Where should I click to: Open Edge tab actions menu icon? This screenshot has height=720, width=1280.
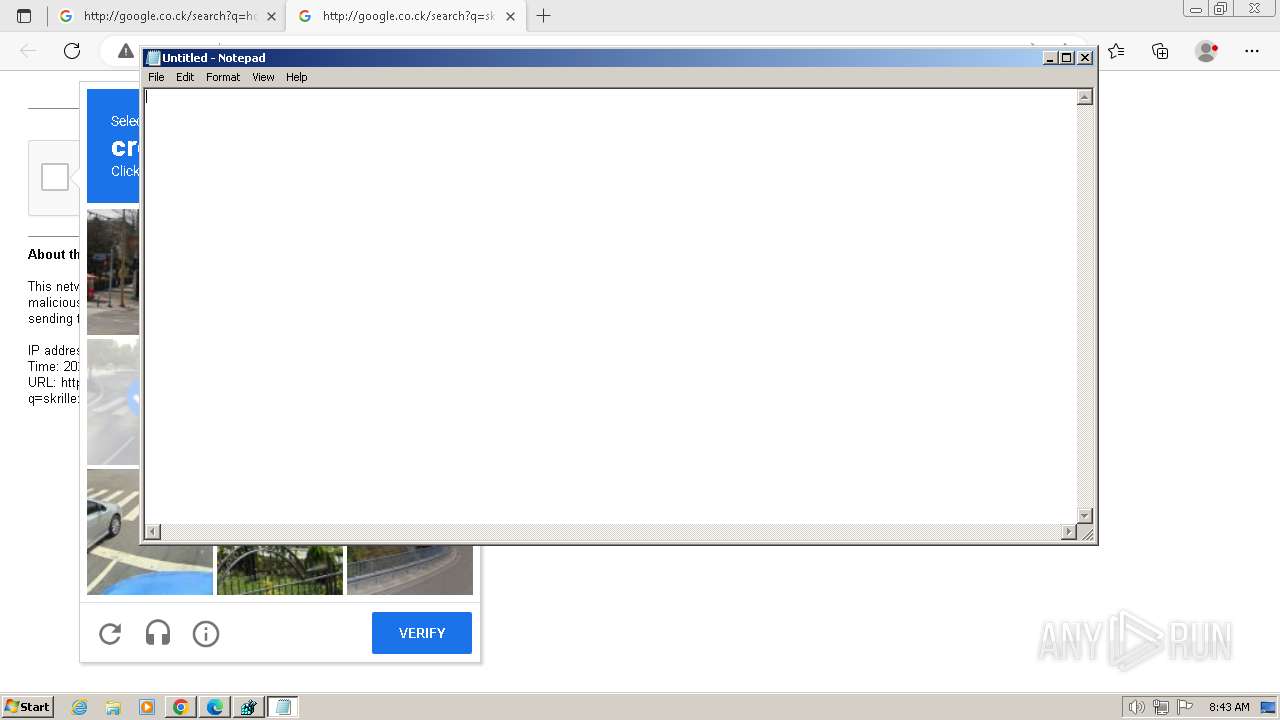(24, 16)
